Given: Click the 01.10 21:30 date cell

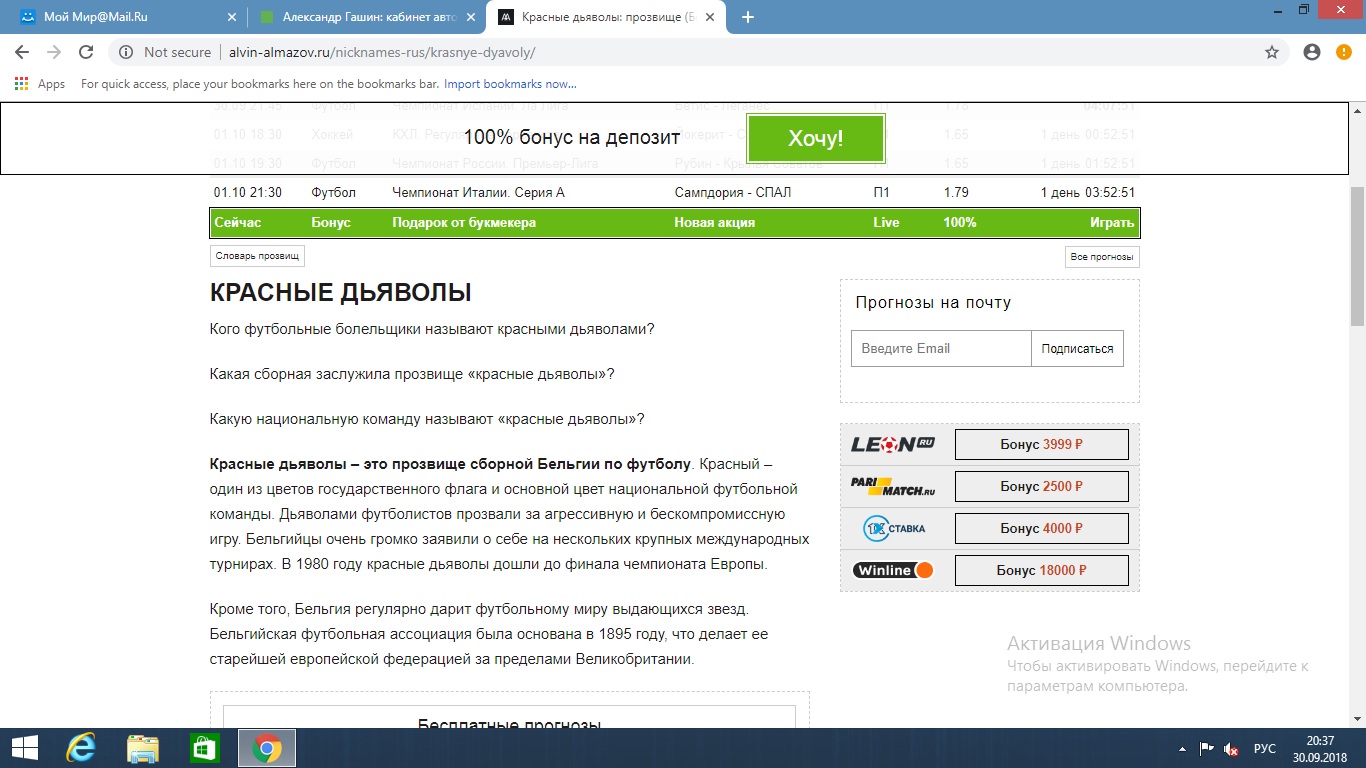Looking at the screenshot, I should (x=248, y=192).
